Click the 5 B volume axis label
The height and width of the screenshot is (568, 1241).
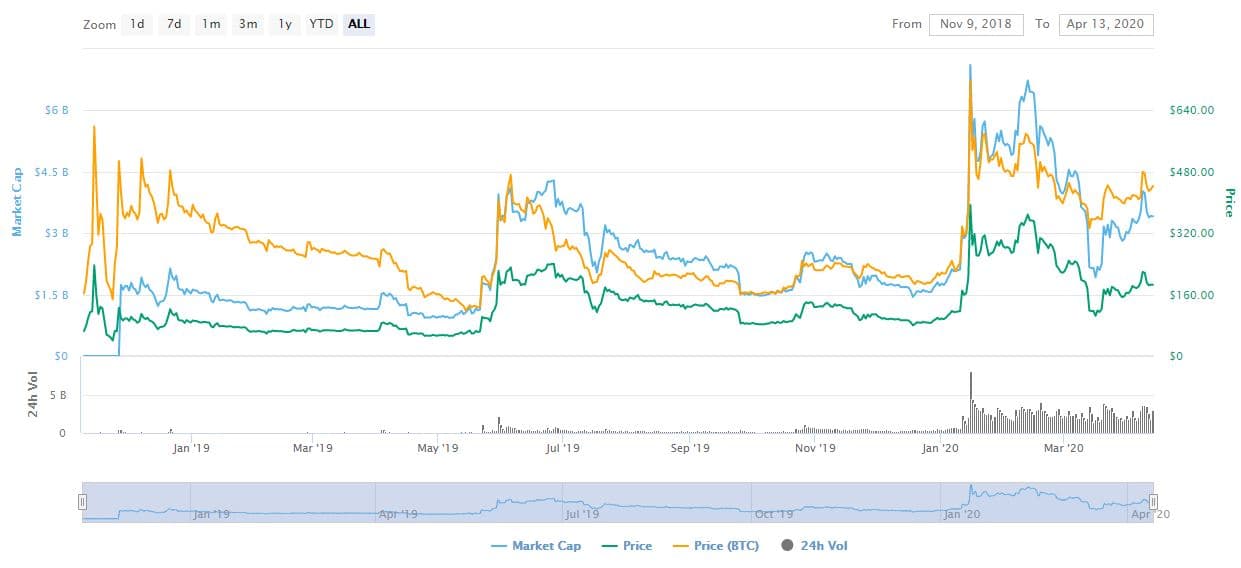(x=60, y=396)
